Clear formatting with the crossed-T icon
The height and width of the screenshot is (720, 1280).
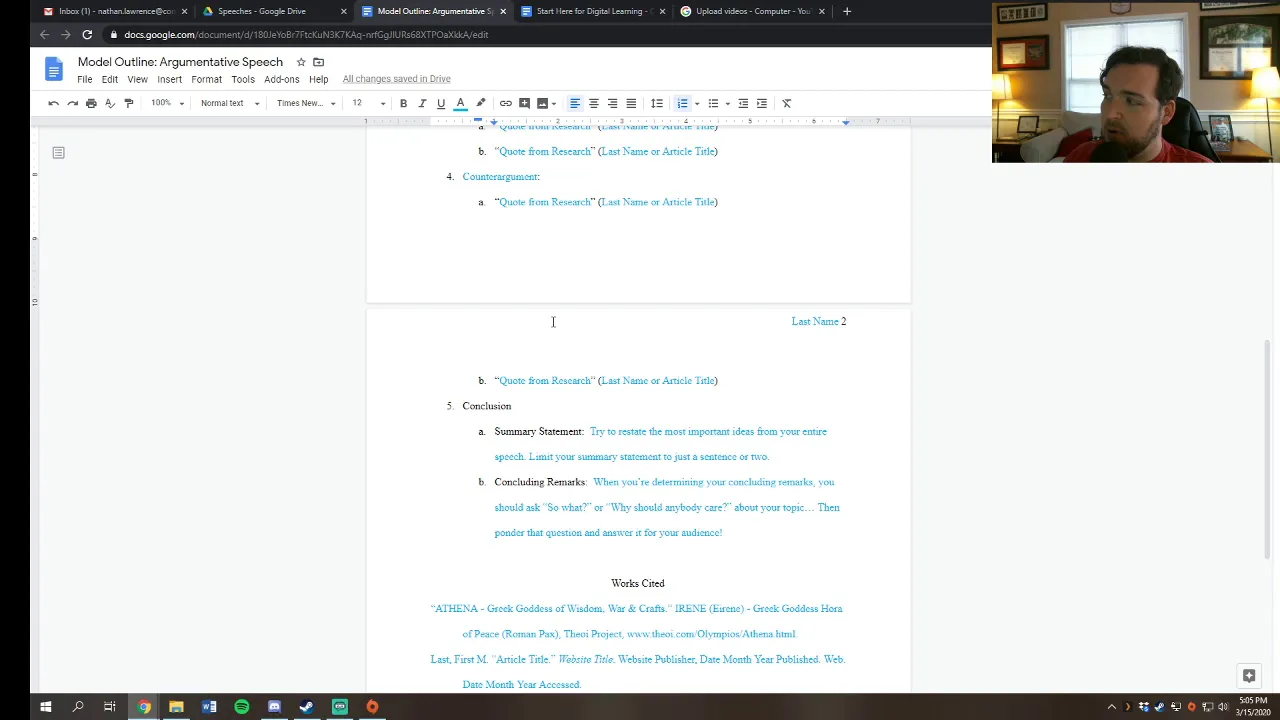787,103
